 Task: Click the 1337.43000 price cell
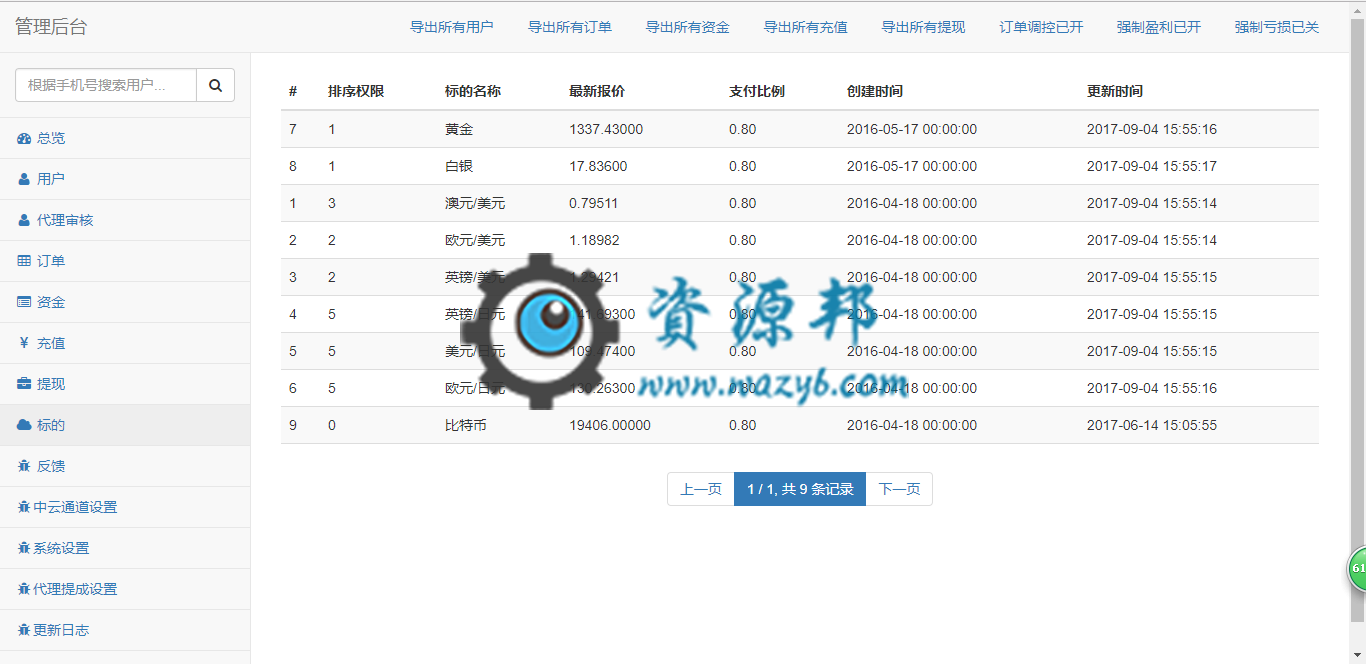(606, 129)
